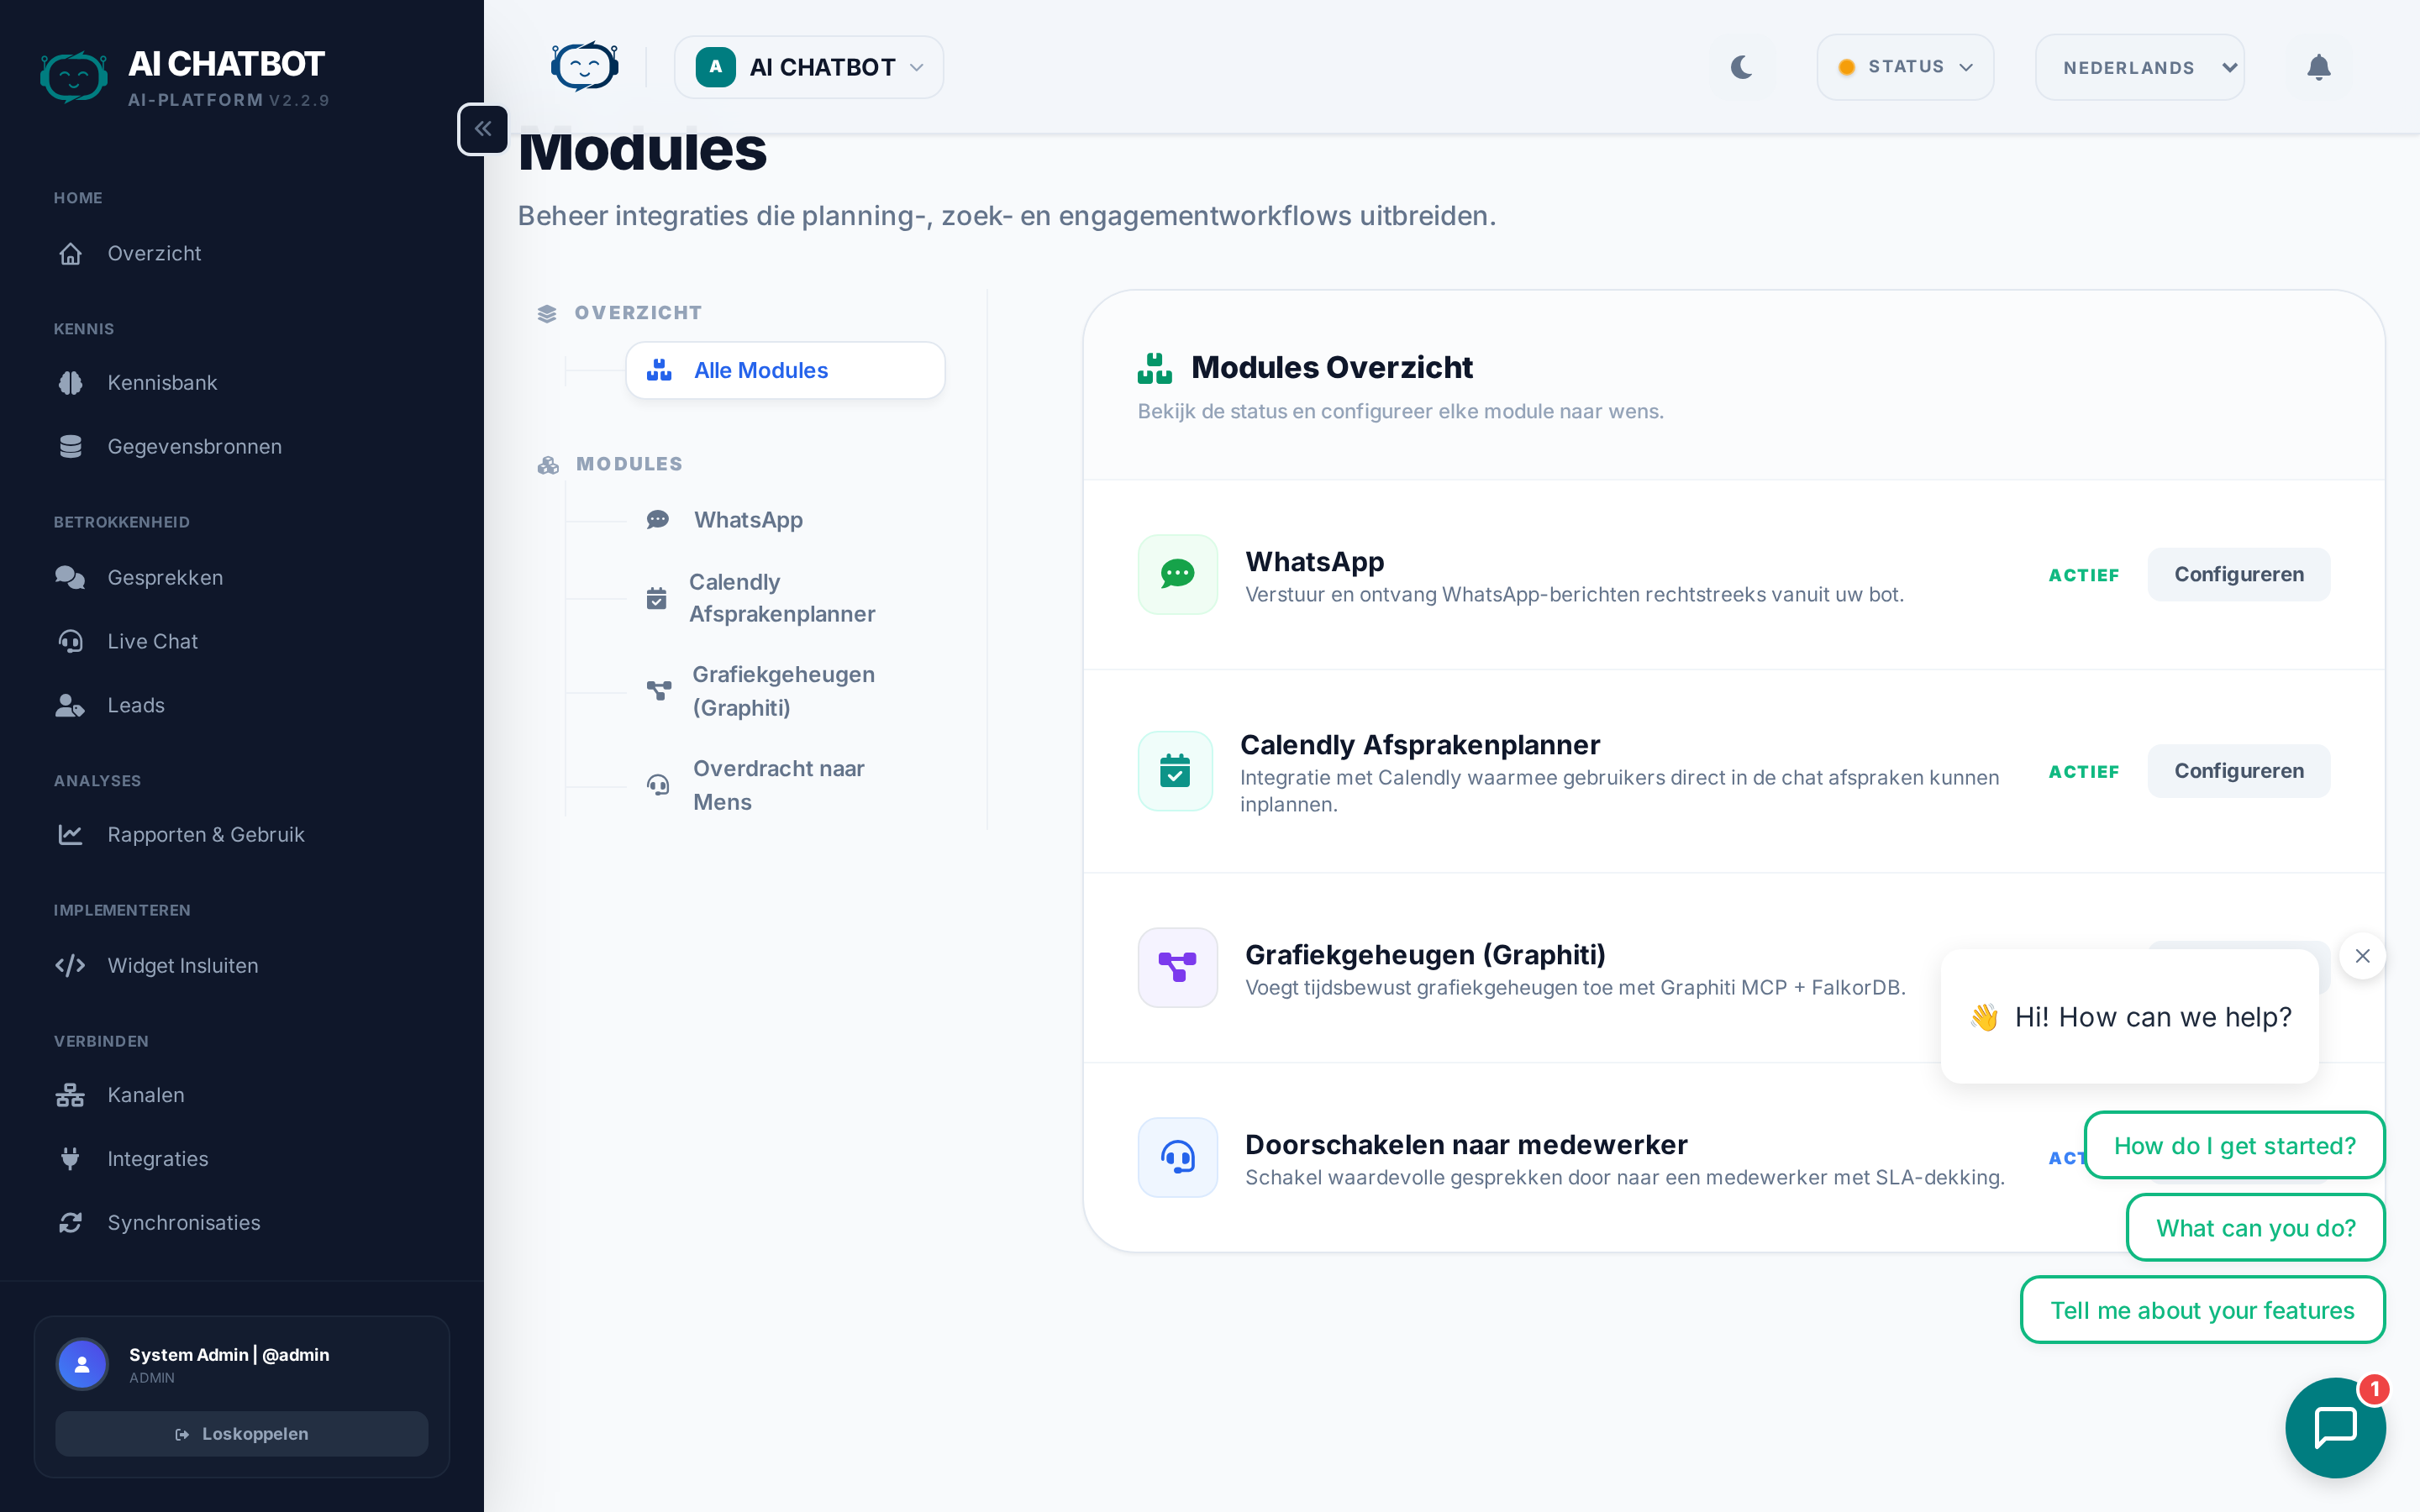Click the Calendly calendar module icon

(x=1175, y=771)
